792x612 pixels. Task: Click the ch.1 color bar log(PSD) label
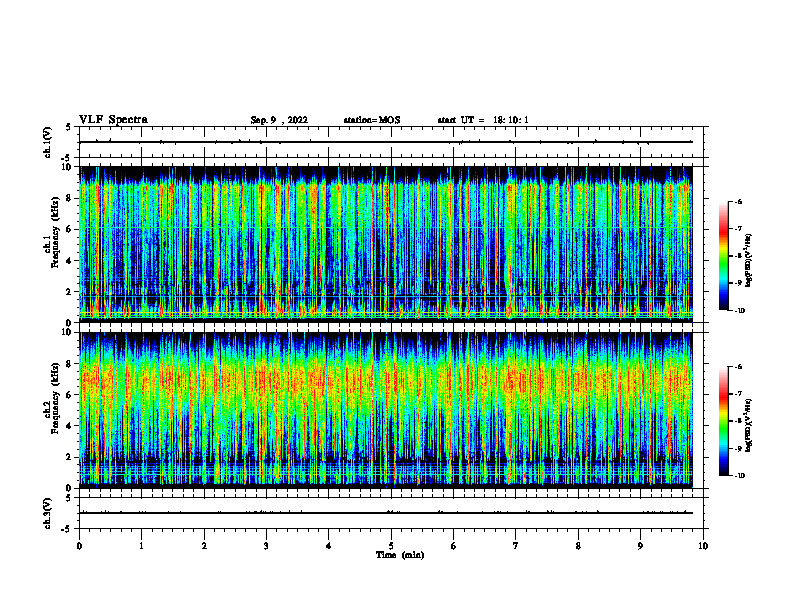click(749, 261)
